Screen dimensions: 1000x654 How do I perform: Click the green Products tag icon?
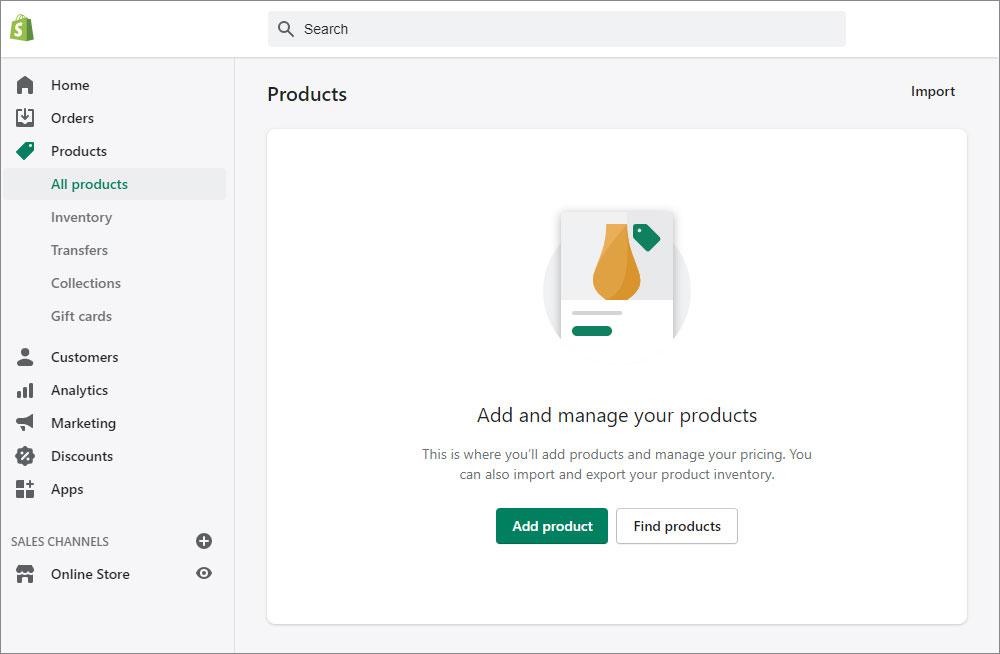click(25, 151)
